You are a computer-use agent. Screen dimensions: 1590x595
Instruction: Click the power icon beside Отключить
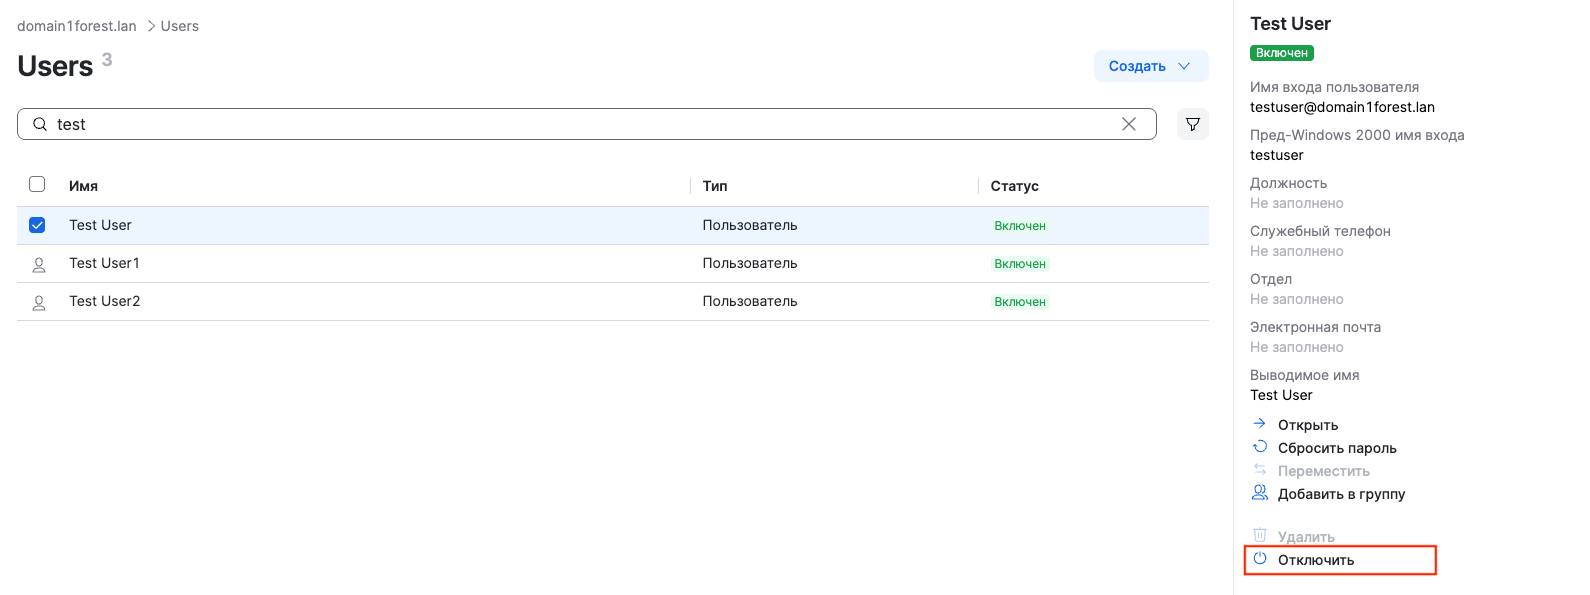click(x=1260, y=559)
